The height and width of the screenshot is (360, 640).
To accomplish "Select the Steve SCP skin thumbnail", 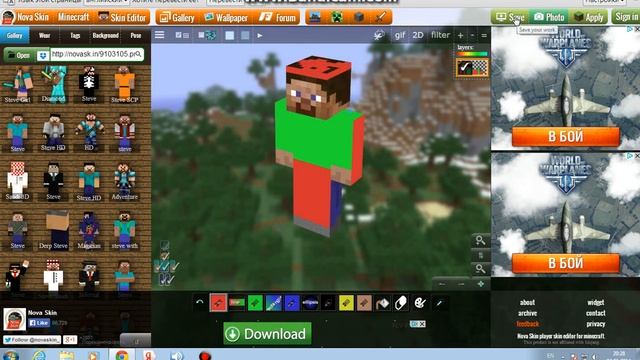I will pyautogui.click(x=124, y=85).
